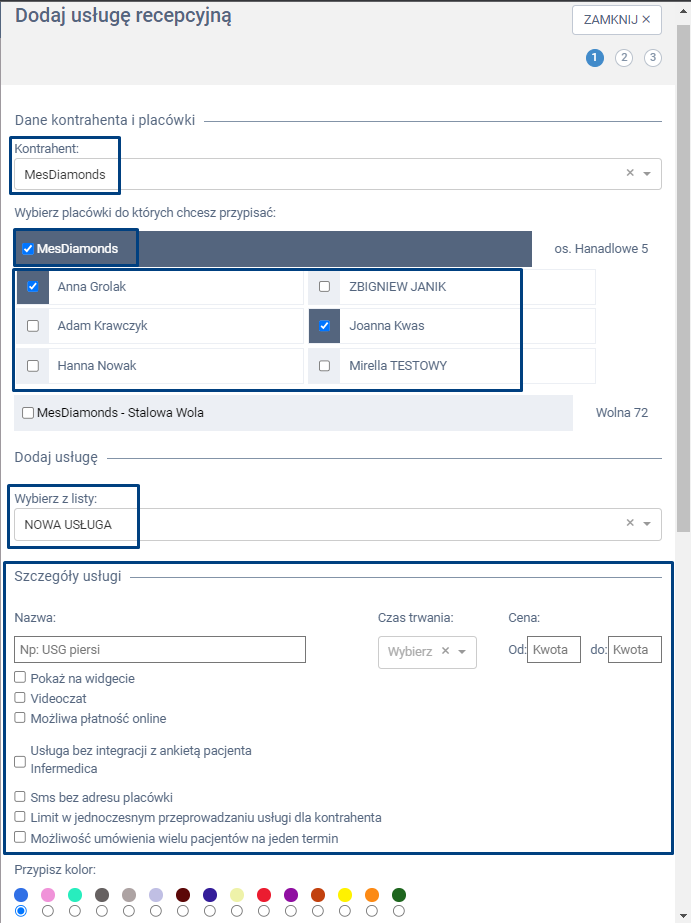
Task: Click the step 1 indicator
Action: coord(595,58)
